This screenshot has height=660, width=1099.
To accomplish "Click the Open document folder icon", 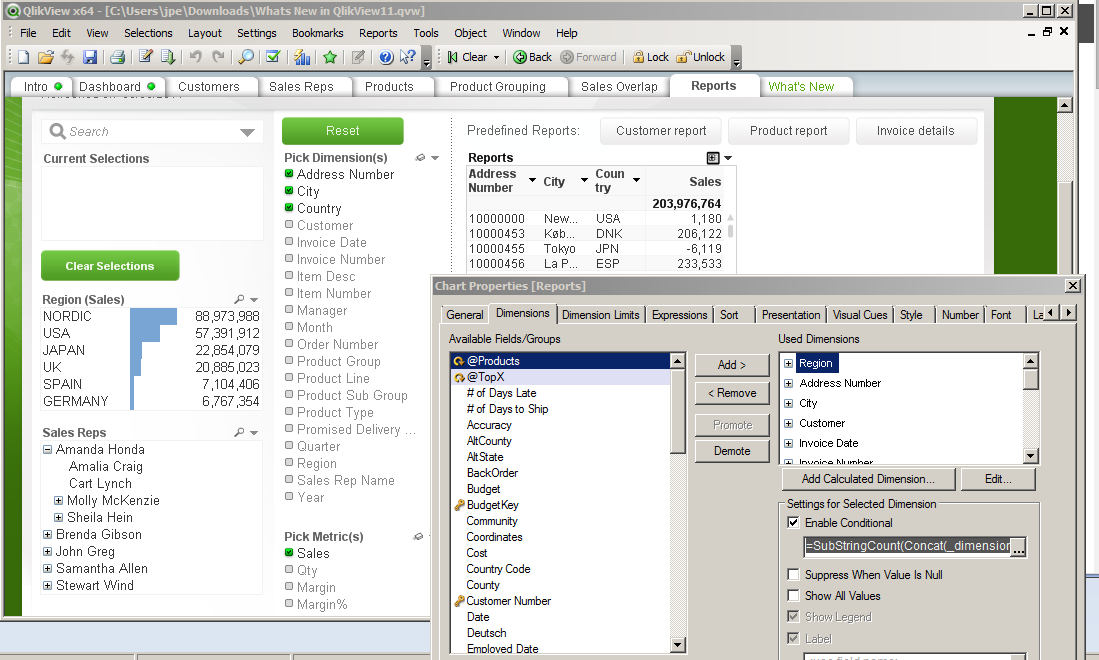I will pyautogui.click(x=46, y=57).
